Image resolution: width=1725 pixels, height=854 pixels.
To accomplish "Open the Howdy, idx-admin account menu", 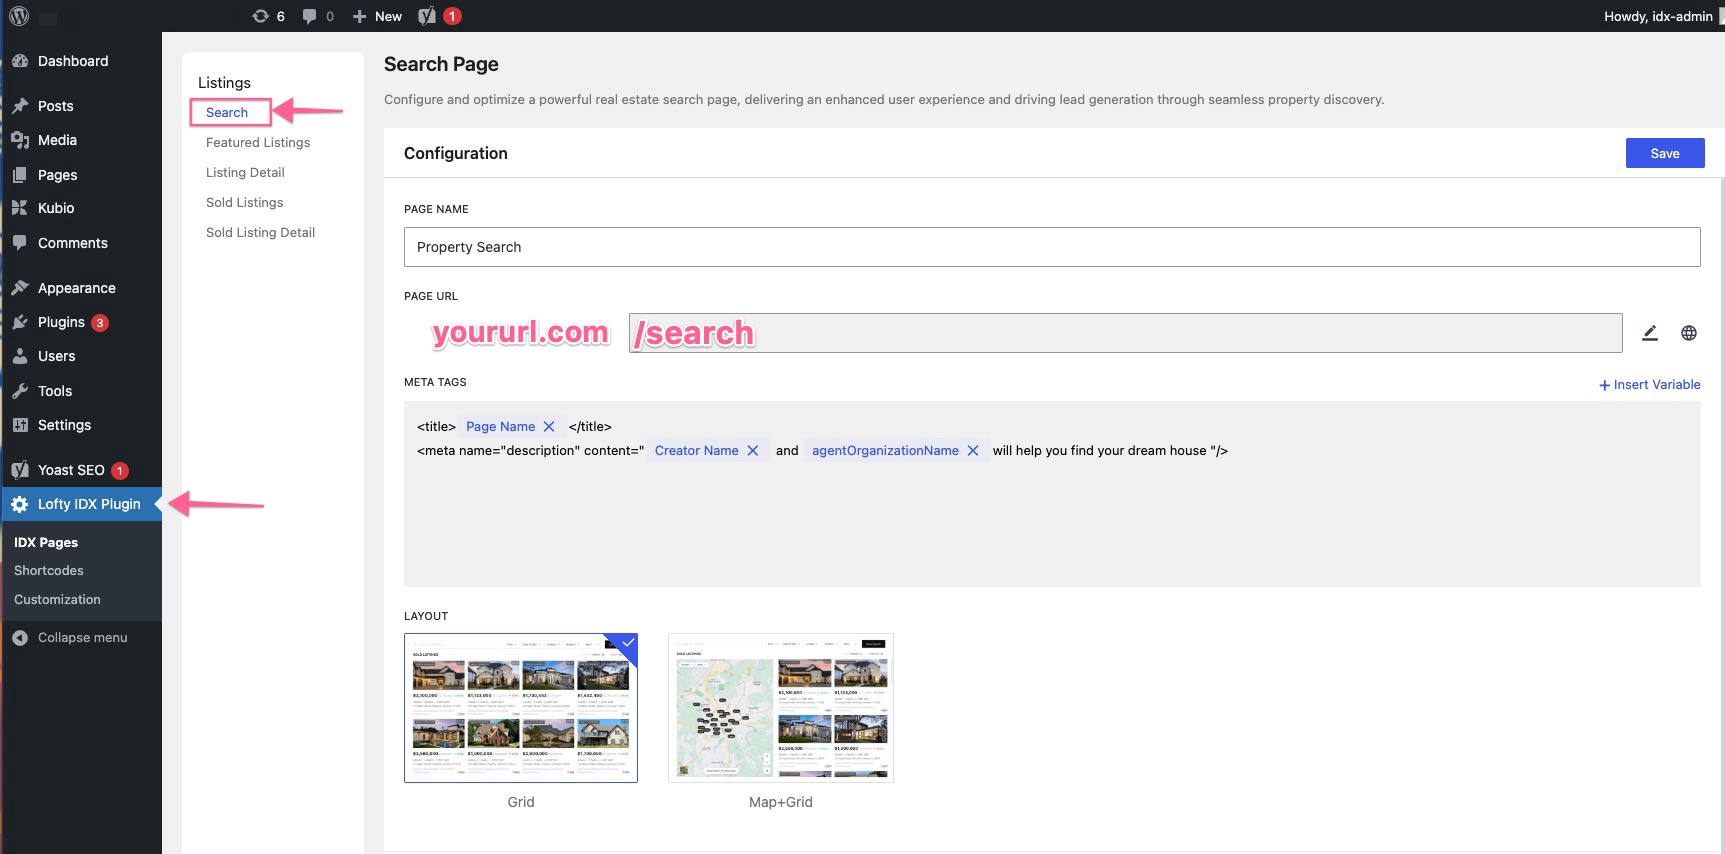I will 1657,16.
